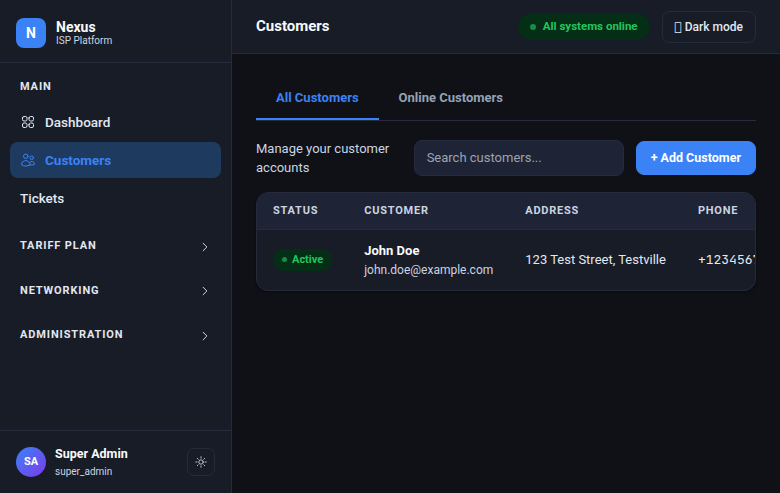780x493 pixels.
Task: Select Customers in the sidebar
Action: click(x=115, y=160)
